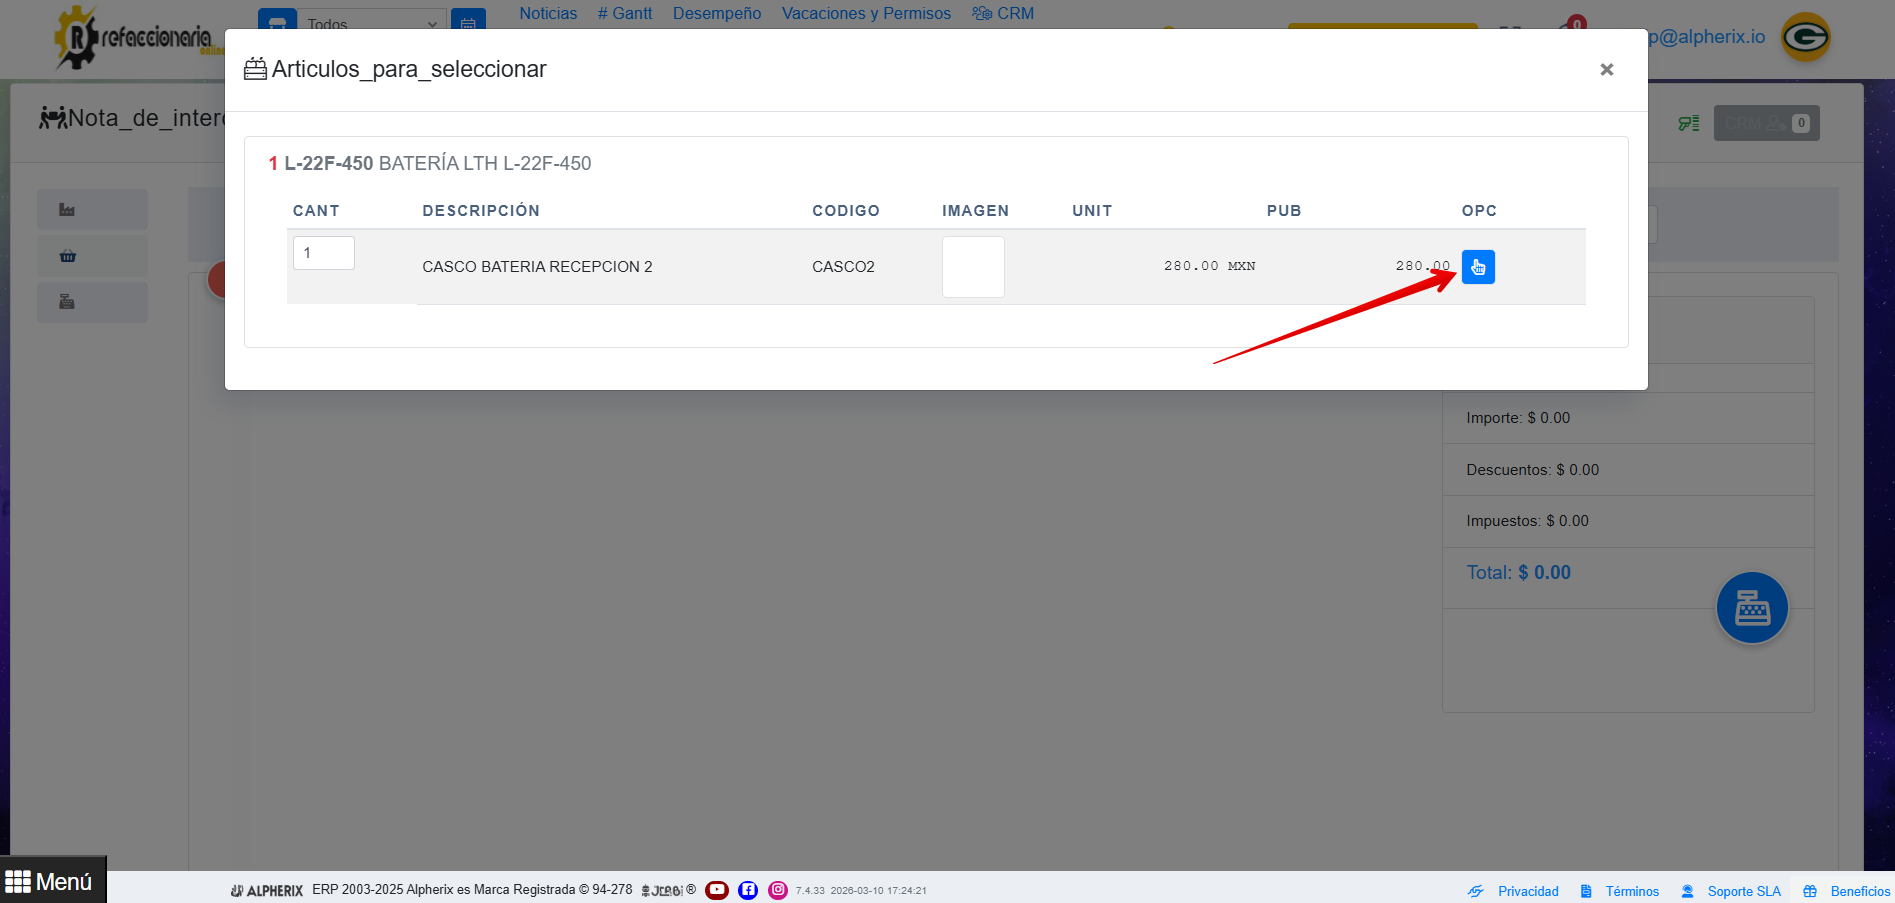Click the empty product image thumbnail
Image resolution: width=1895 pixels, height=903 pixels.
972,267
